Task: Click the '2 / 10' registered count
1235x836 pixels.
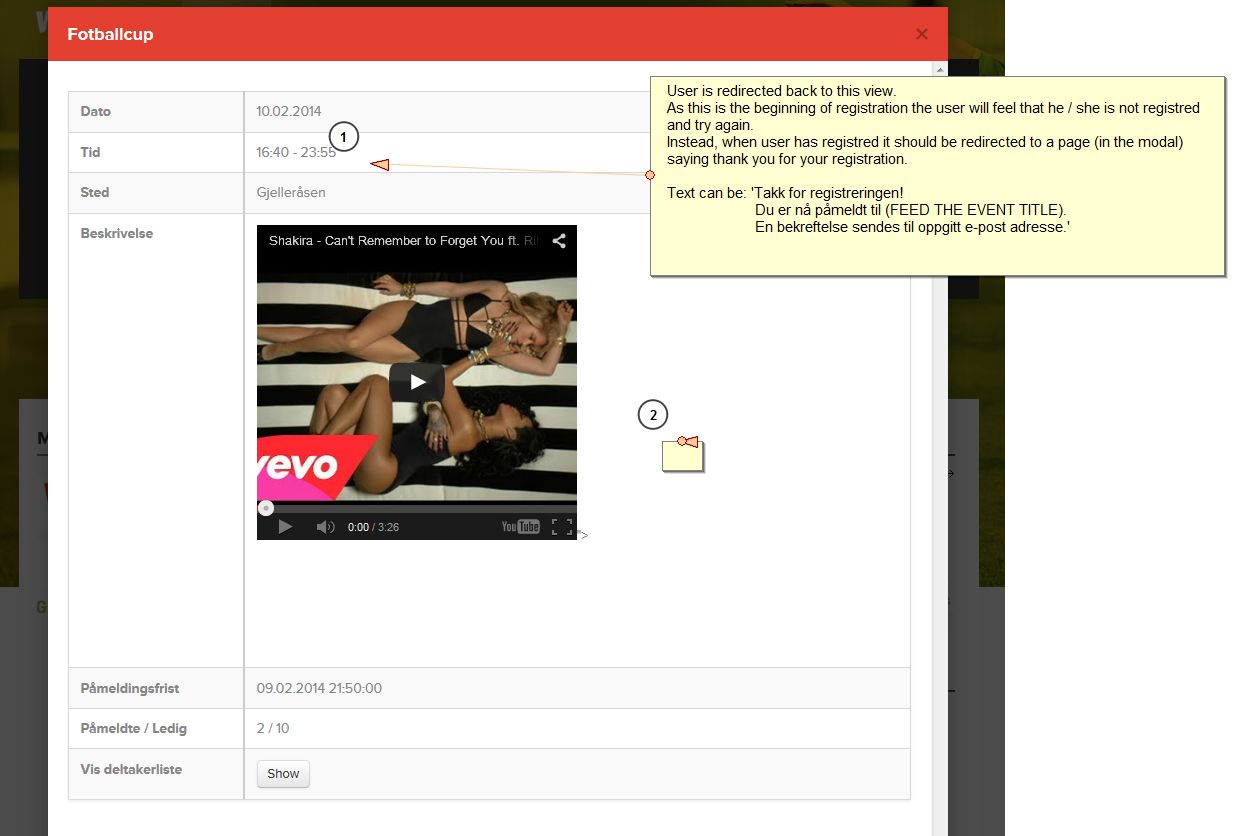Action: click(x=273, y=729)
